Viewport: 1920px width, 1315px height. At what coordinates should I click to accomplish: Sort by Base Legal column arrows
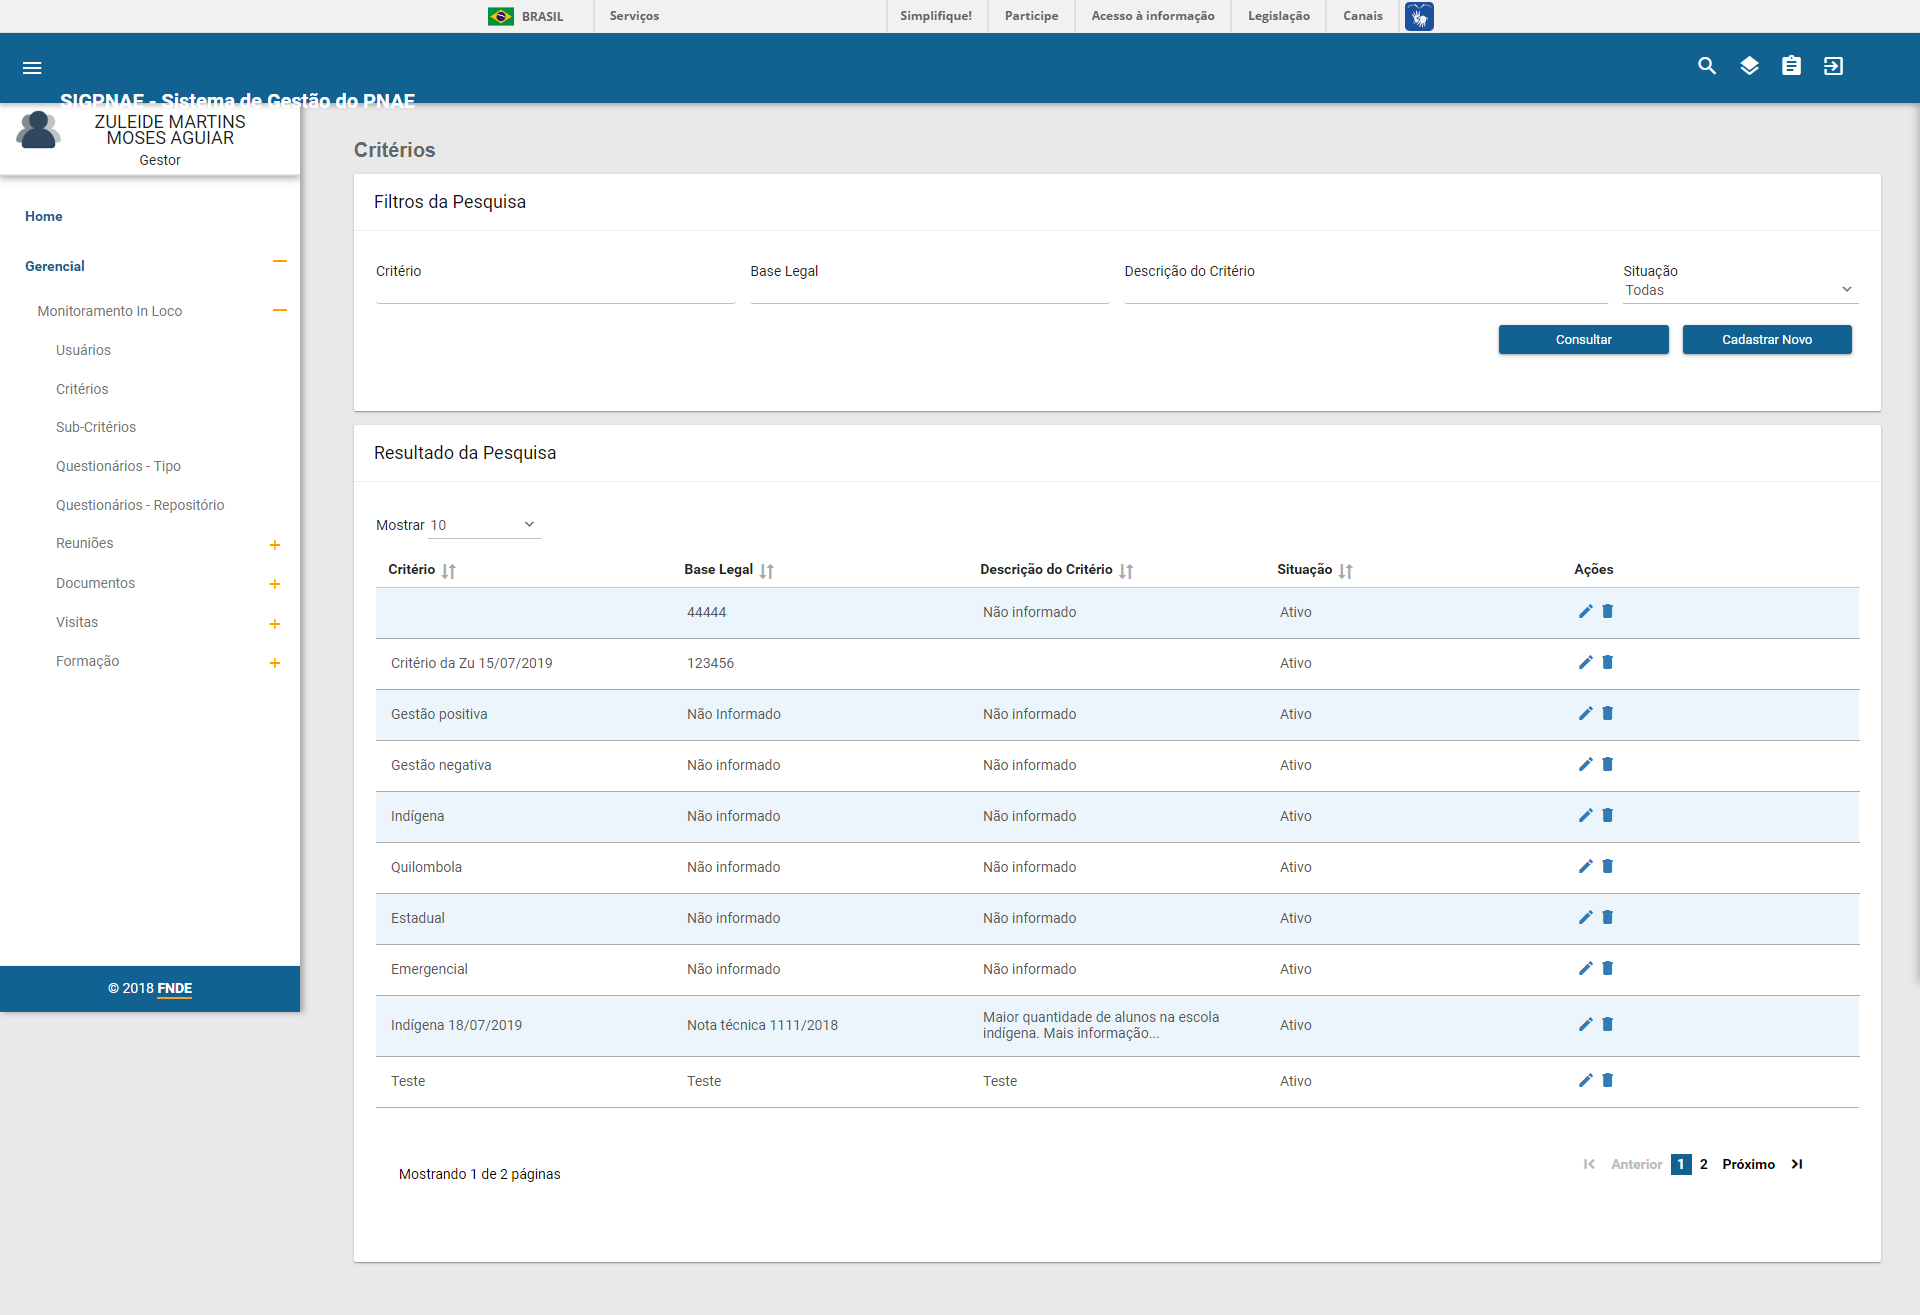point(767,571)
